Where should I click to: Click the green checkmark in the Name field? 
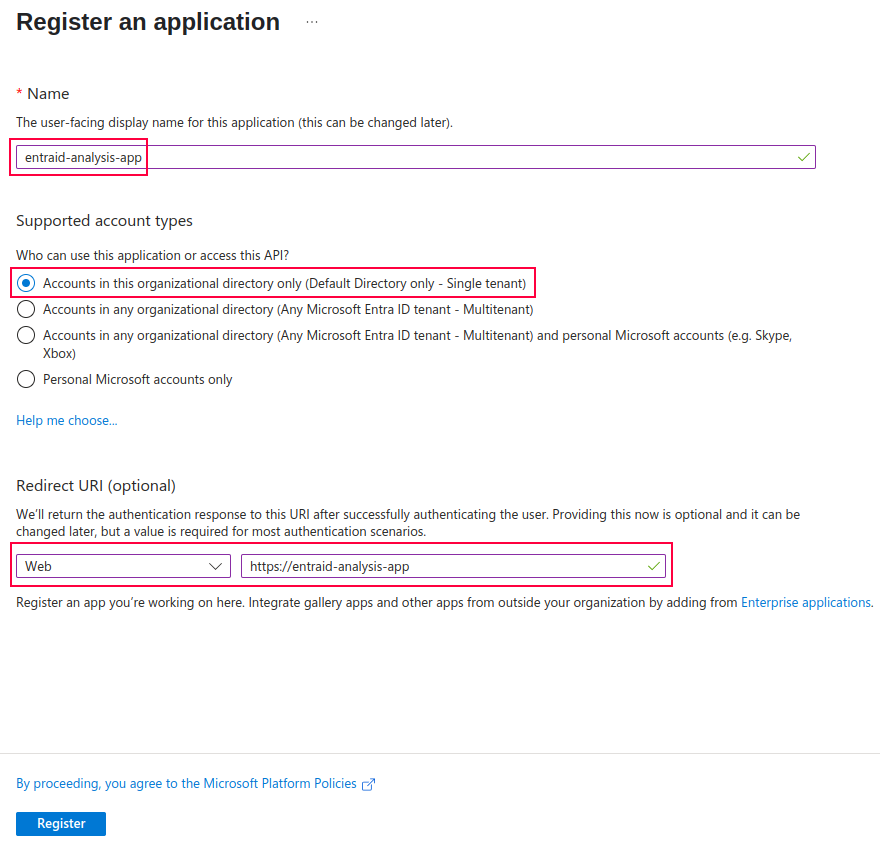[803, 157]
